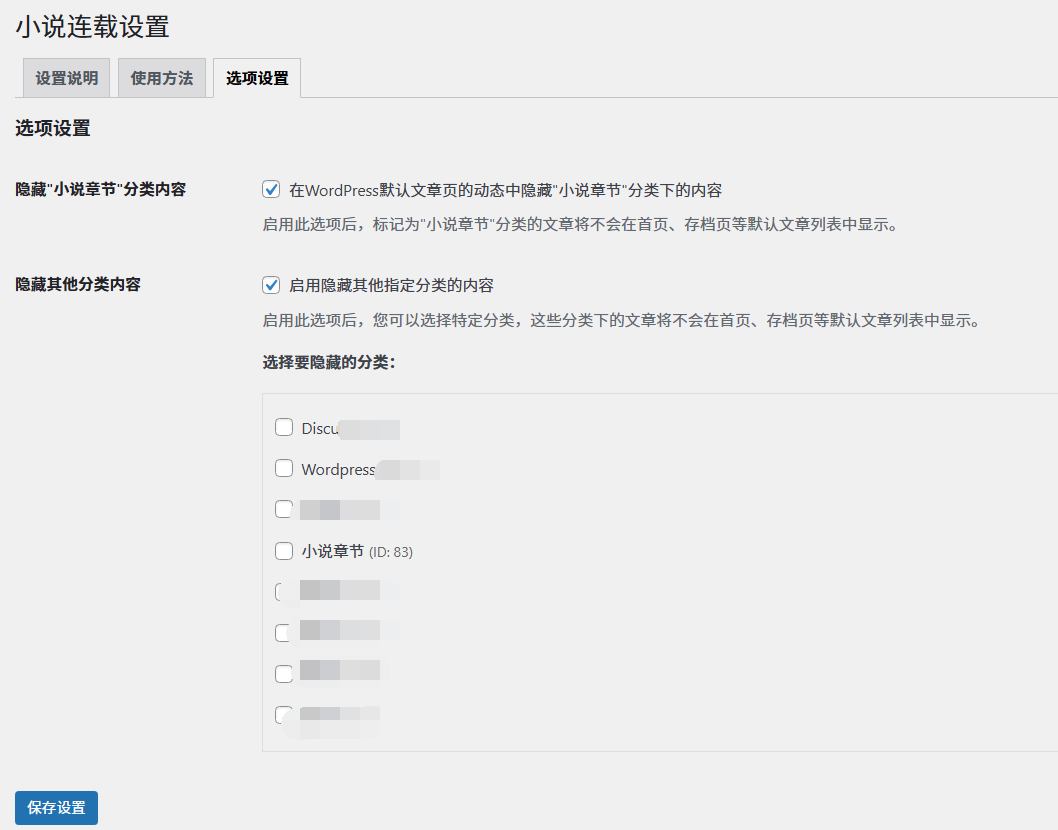Tick the checkbox directly below 小说章节
This screenshot has height=830, width=1058.
click(x=284, y=591)
